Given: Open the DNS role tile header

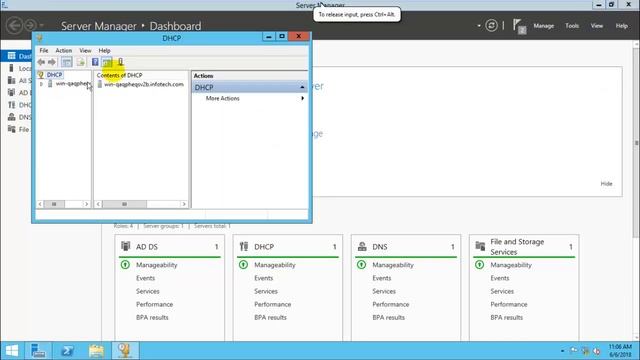Looking at the screenshot, I should (406, 247).
